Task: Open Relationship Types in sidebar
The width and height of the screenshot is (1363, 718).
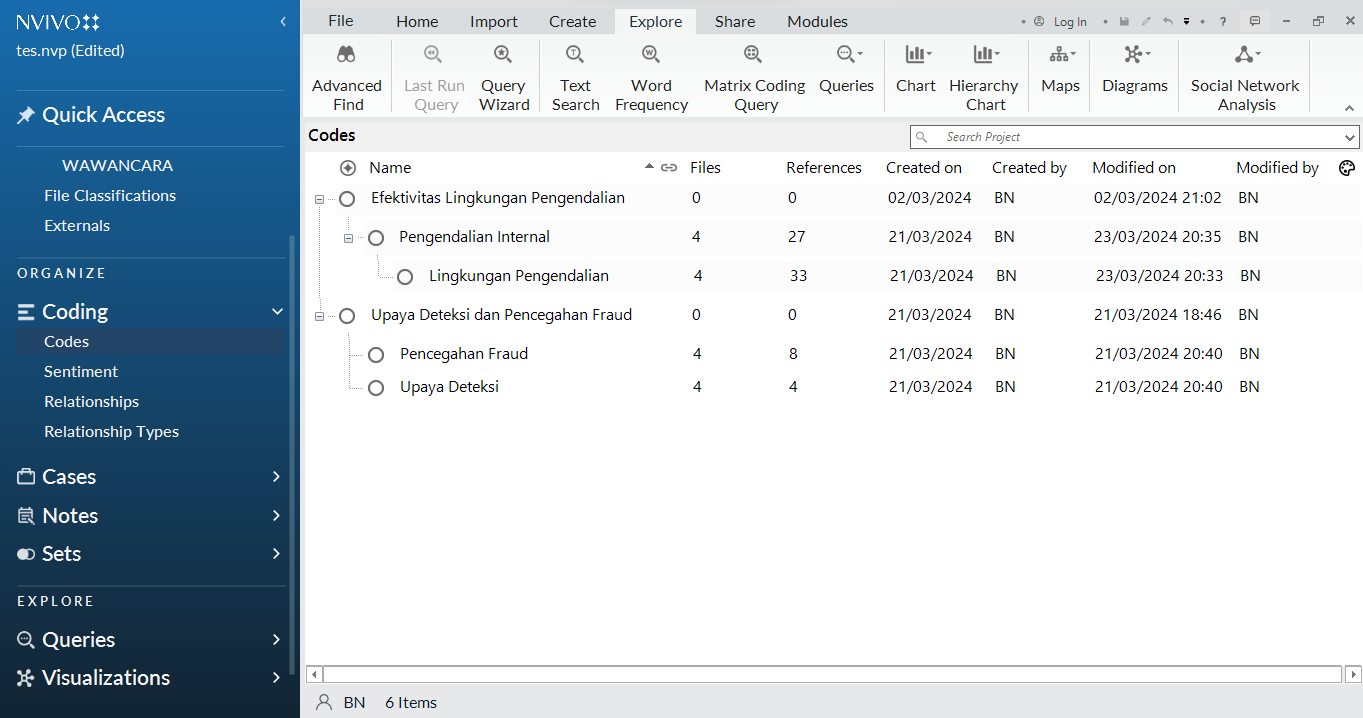Action: pyautogui.click(x=111, y=432)
